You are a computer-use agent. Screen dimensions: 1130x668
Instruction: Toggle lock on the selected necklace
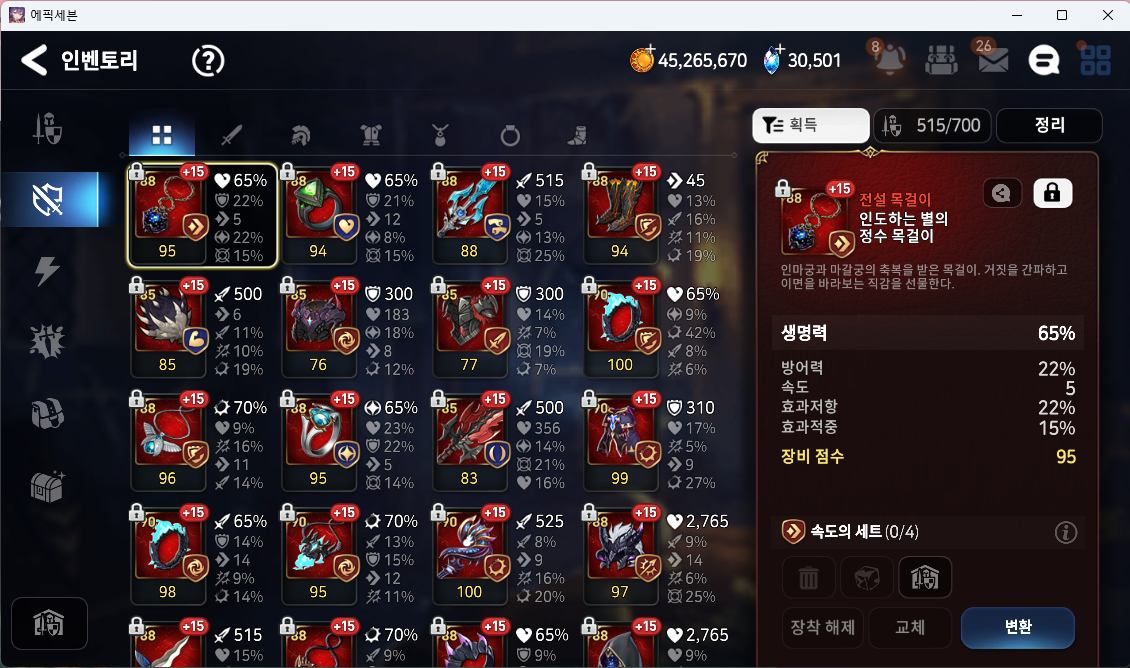1052,193
